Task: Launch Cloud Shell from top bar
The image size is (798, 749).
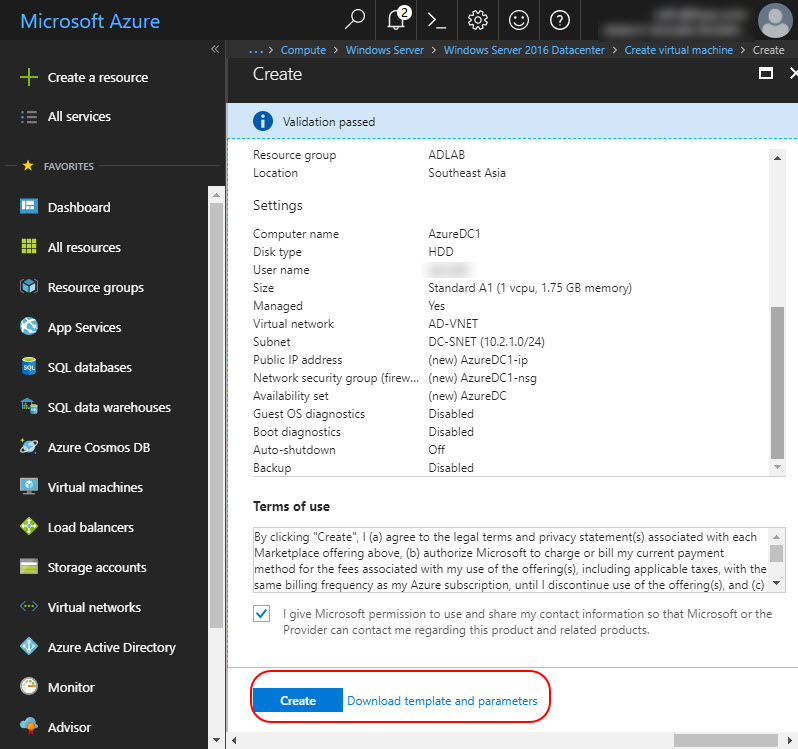Action: point(437,20)
